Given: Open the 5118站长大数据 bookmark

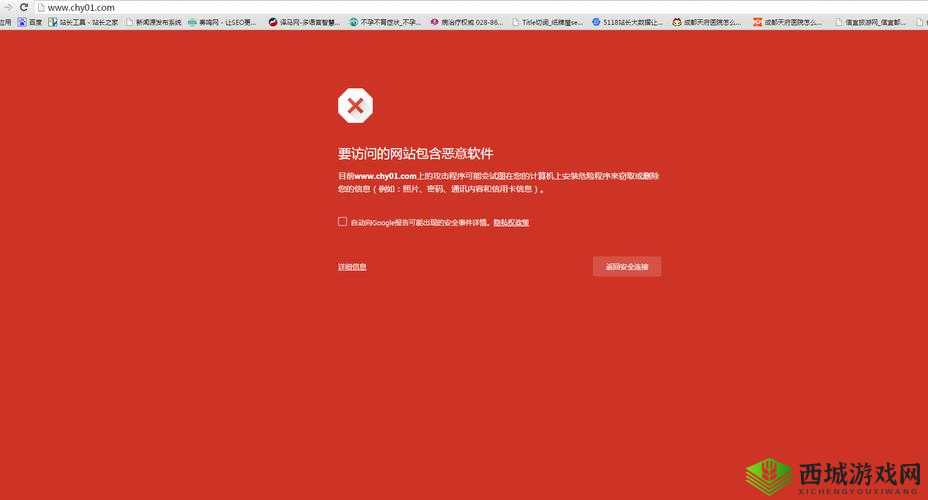Looking at the screenshot, I should pos(627,22).
